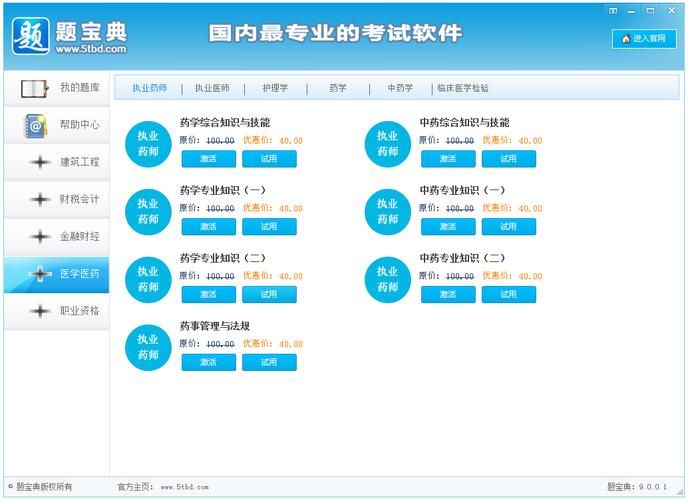Click round 执业药师 badge for 中药综合知识与技能
Viewport: 688px width, 500px height.
(x=387, y=144)
